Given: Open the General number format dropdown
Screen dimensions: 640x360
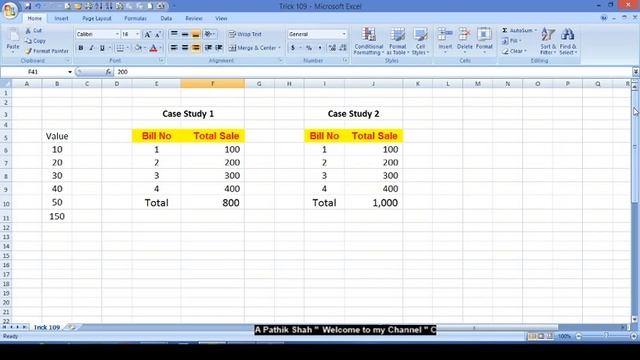Looking at the screenshot, I should coord(344,34).
